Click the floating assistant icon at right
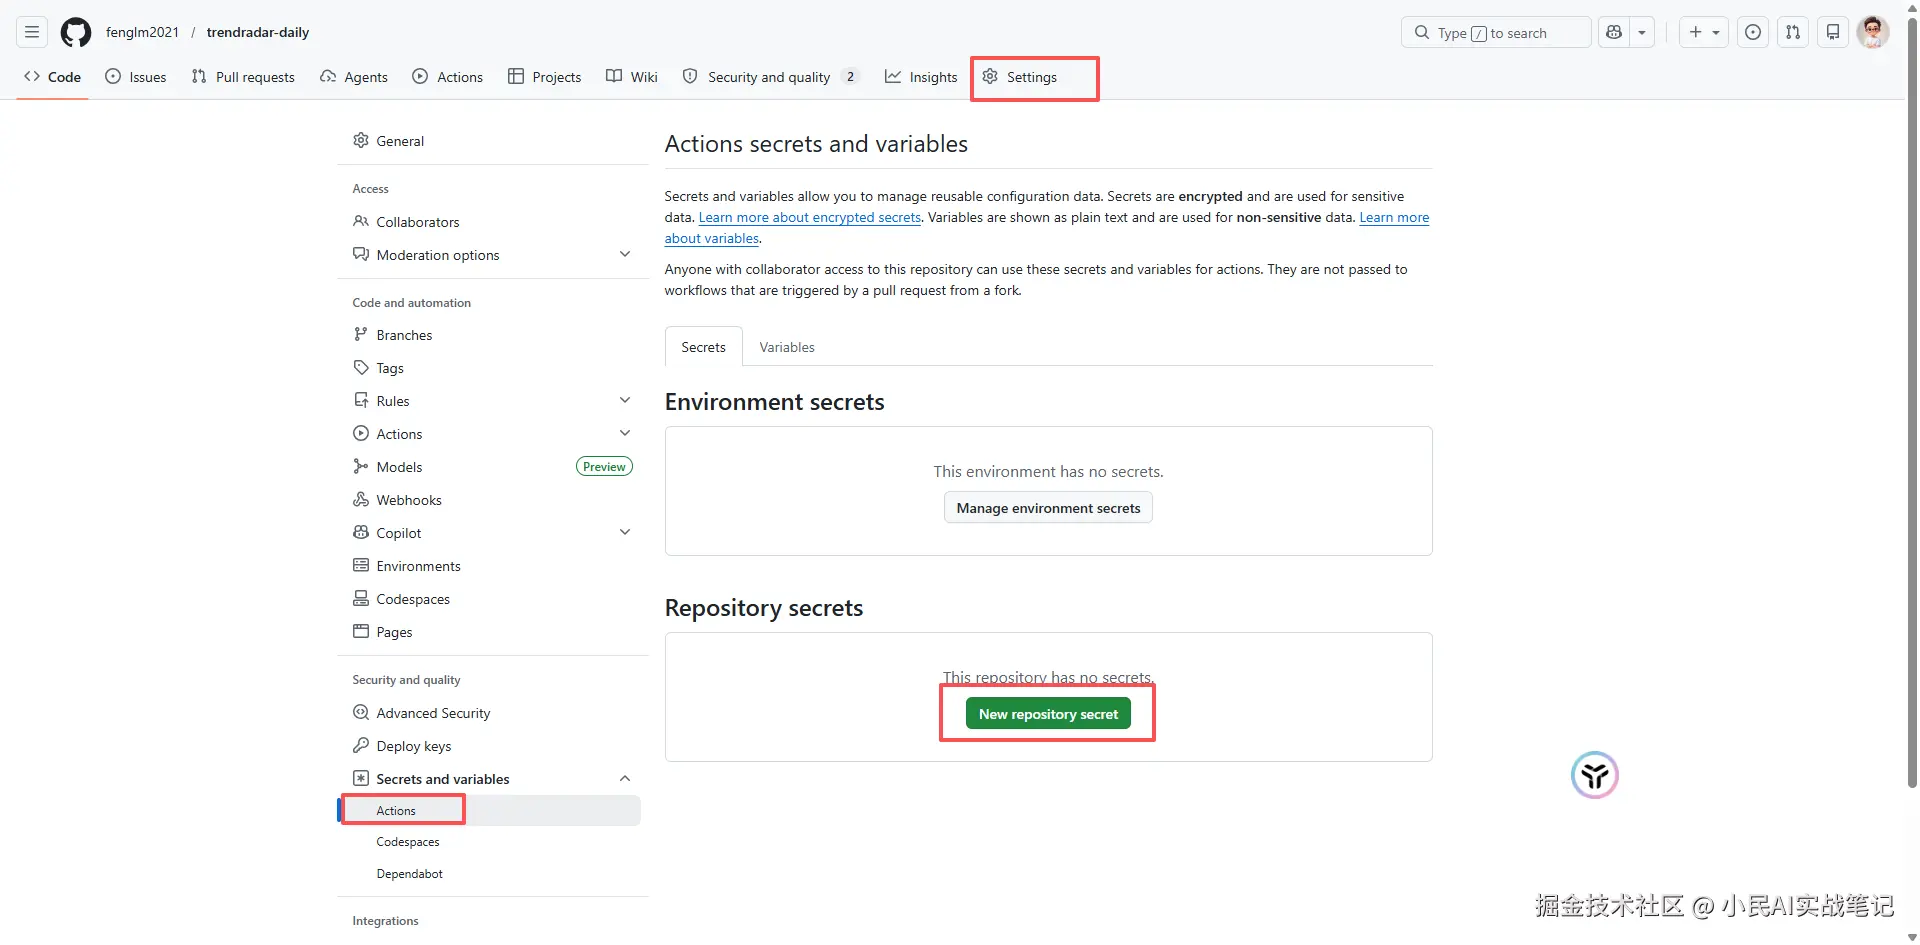 pyautogui.click(x=1594, y=775)
